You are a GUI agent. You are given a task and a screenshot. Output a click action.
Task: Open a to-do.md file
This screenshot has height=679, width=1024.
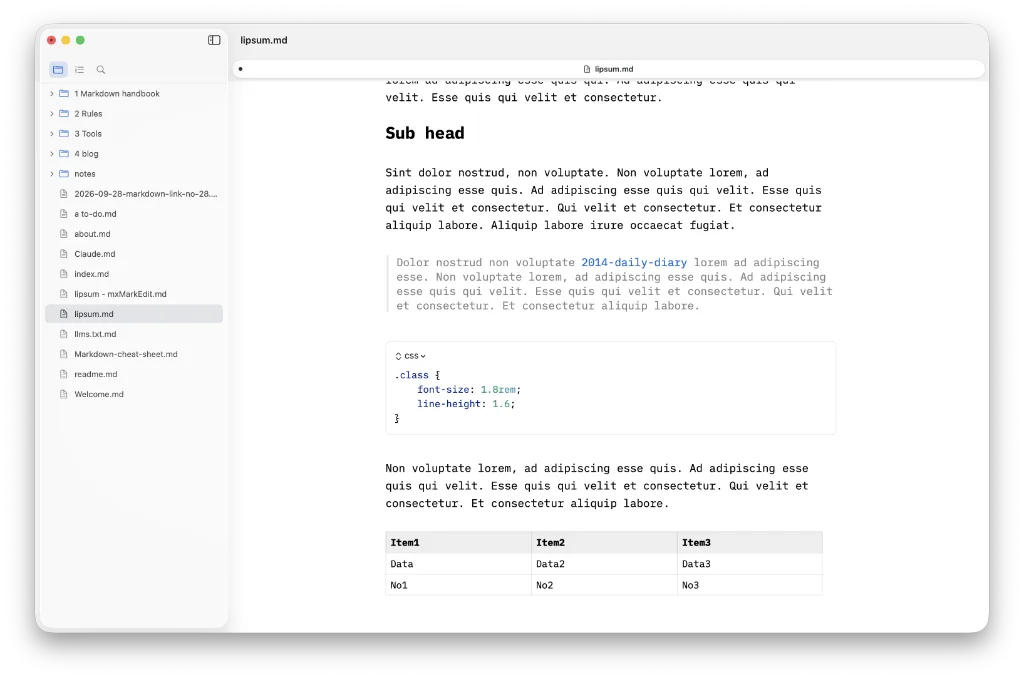point(95,213)
